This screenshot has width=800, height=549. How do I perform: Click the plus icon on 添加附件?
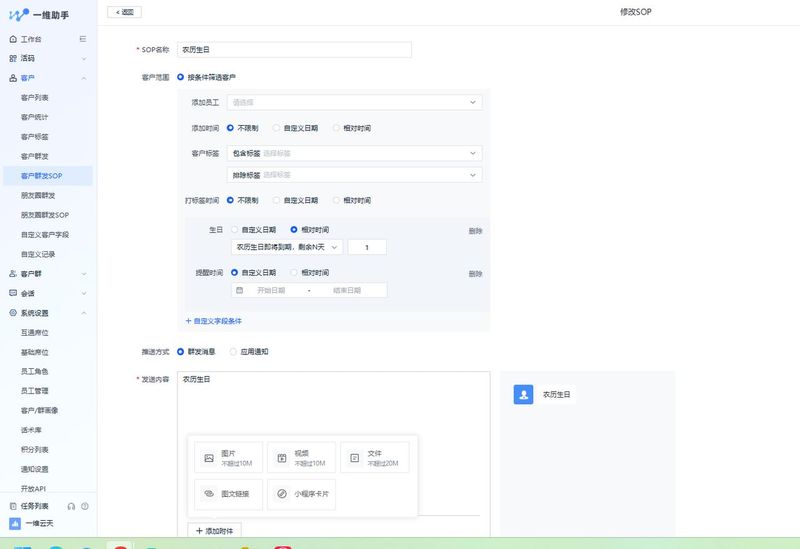click(199, 531)
